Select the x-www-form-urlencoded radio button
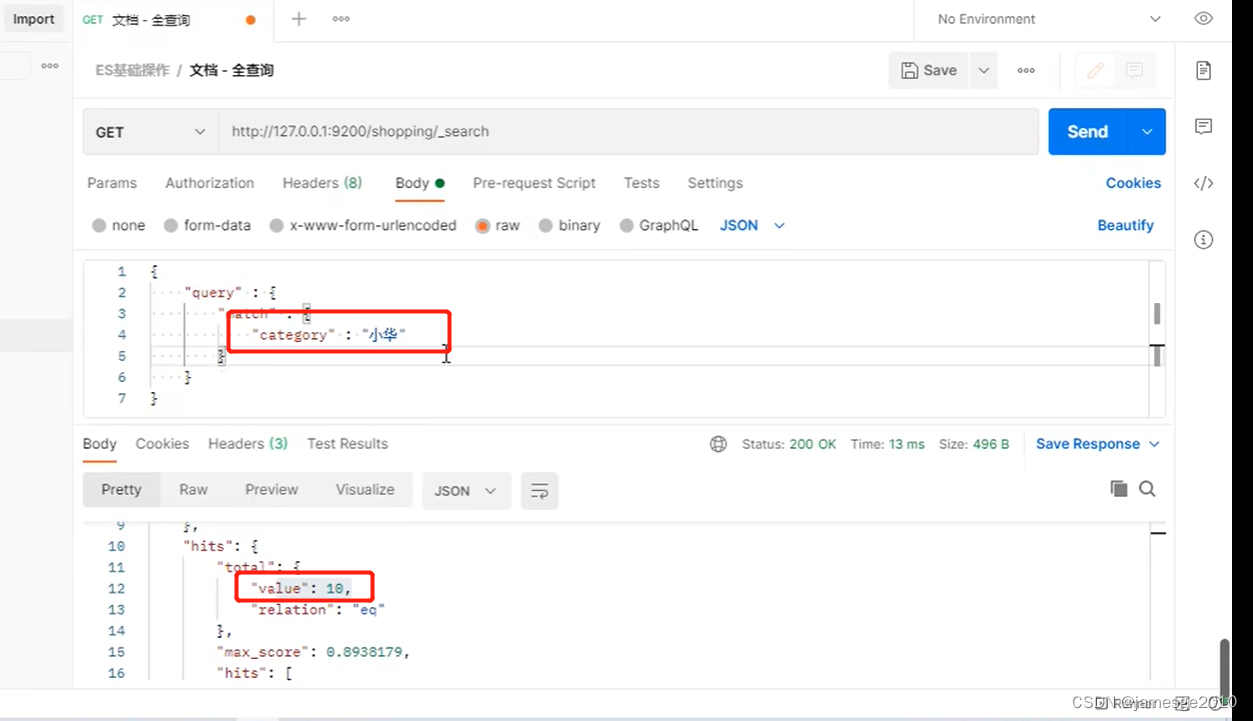The image size is (1253, 721). pos(277,226)
